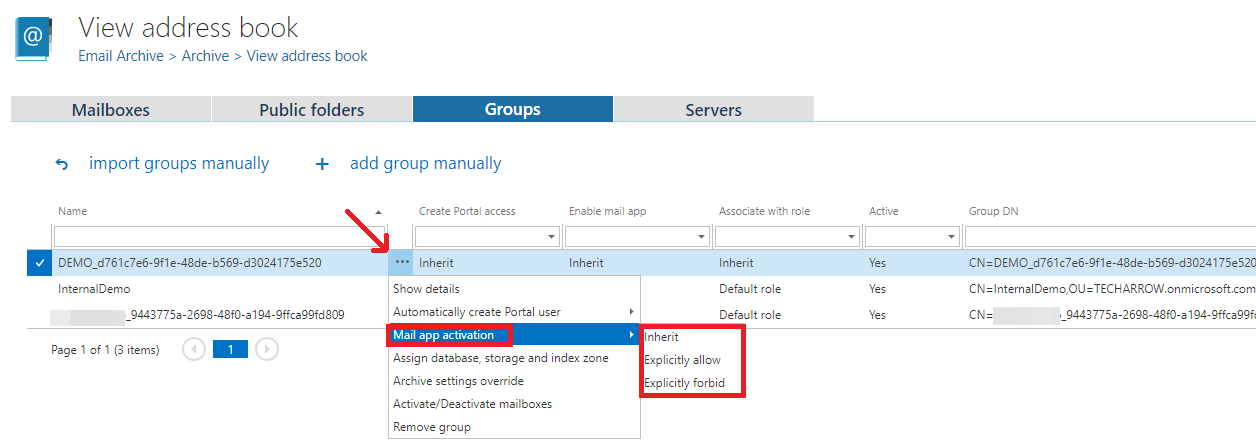Expand the Active column filter dropdown
This screenshot has height=441, width=1256.
tap(951, 237)
